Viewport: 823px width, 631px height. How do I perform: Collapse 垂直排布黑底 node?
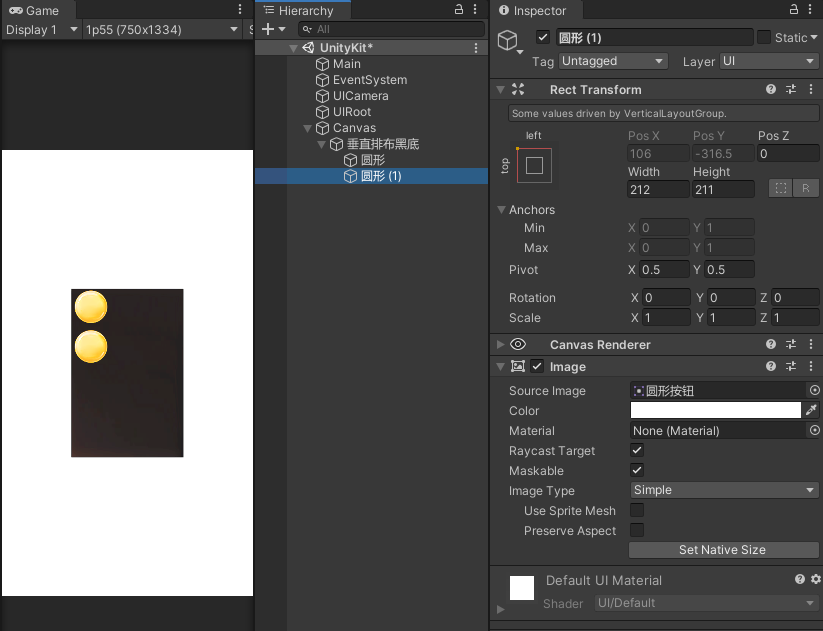point(322,144)
